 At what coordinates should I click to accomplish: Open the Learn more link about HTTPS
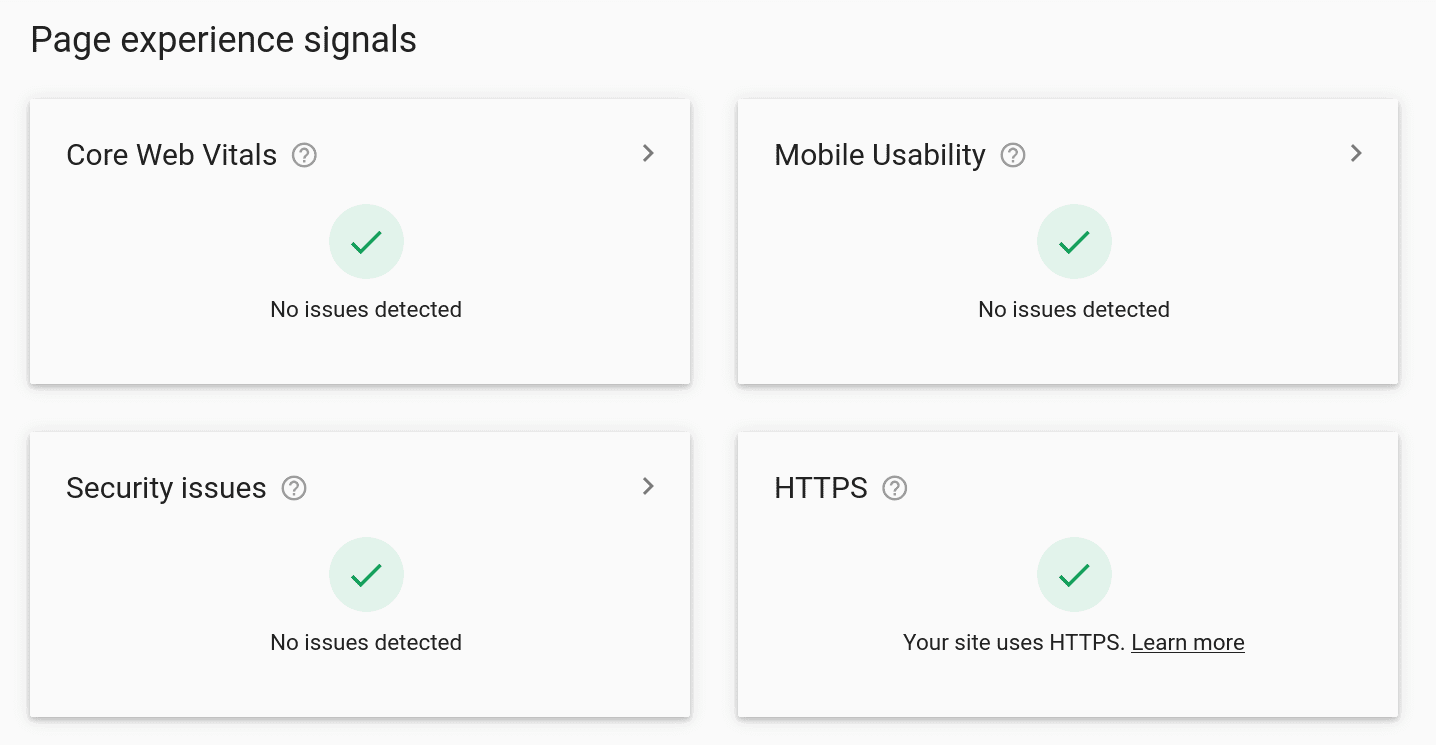click(1188, 642)
